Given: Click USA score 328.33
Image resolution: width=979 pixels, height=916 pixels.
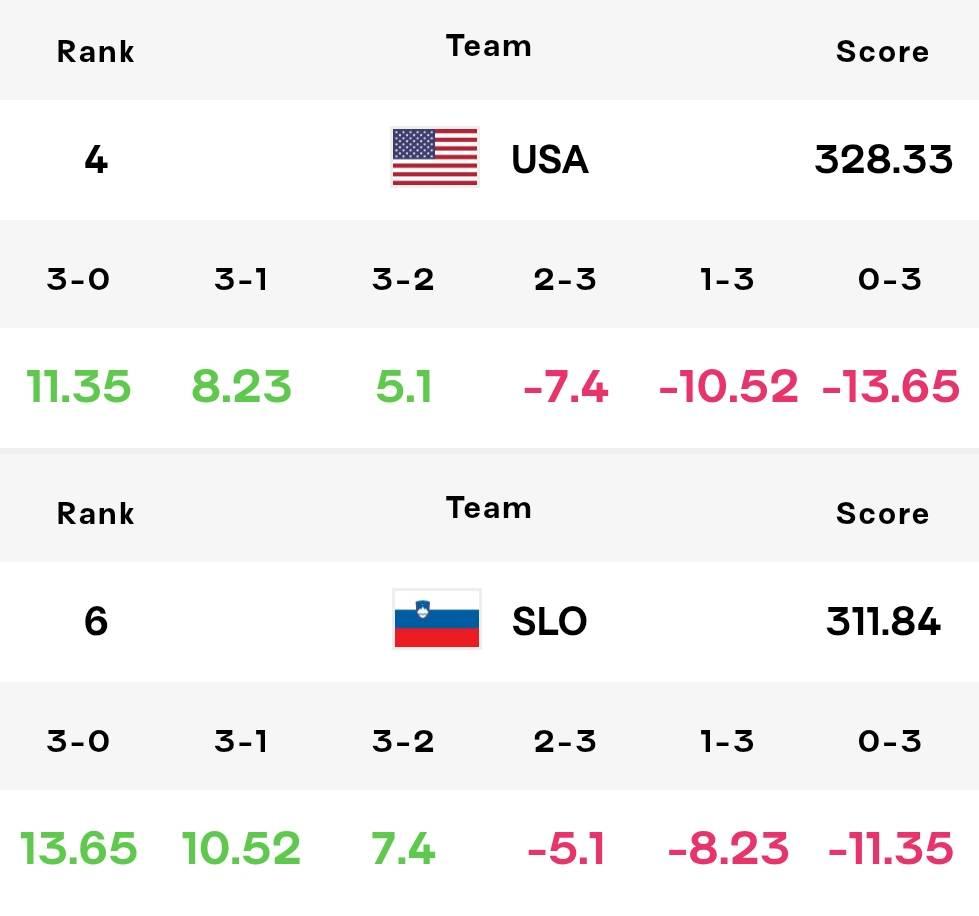Looking at the screenshot, I should pyautogui.click(x=883, y=159).
